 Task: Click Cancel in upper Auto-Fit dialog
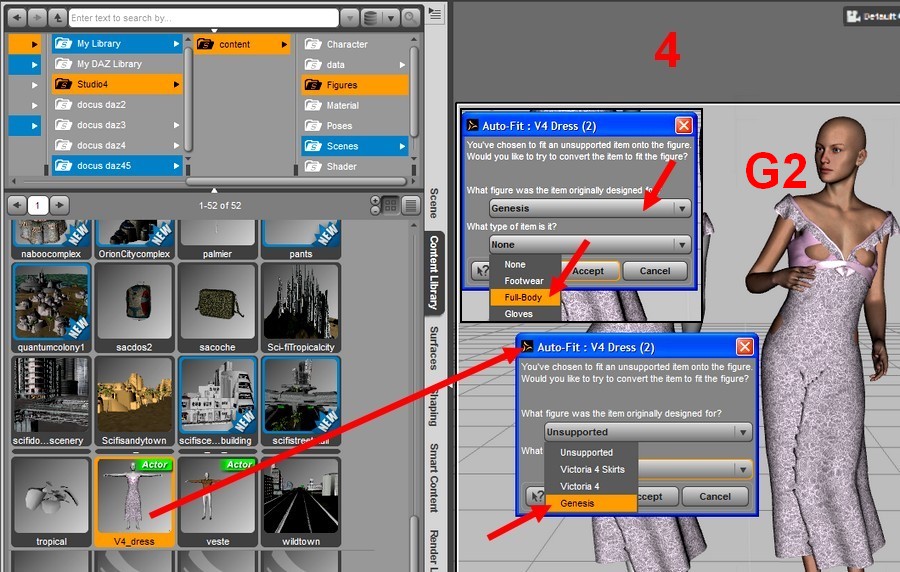click(655, 271)
